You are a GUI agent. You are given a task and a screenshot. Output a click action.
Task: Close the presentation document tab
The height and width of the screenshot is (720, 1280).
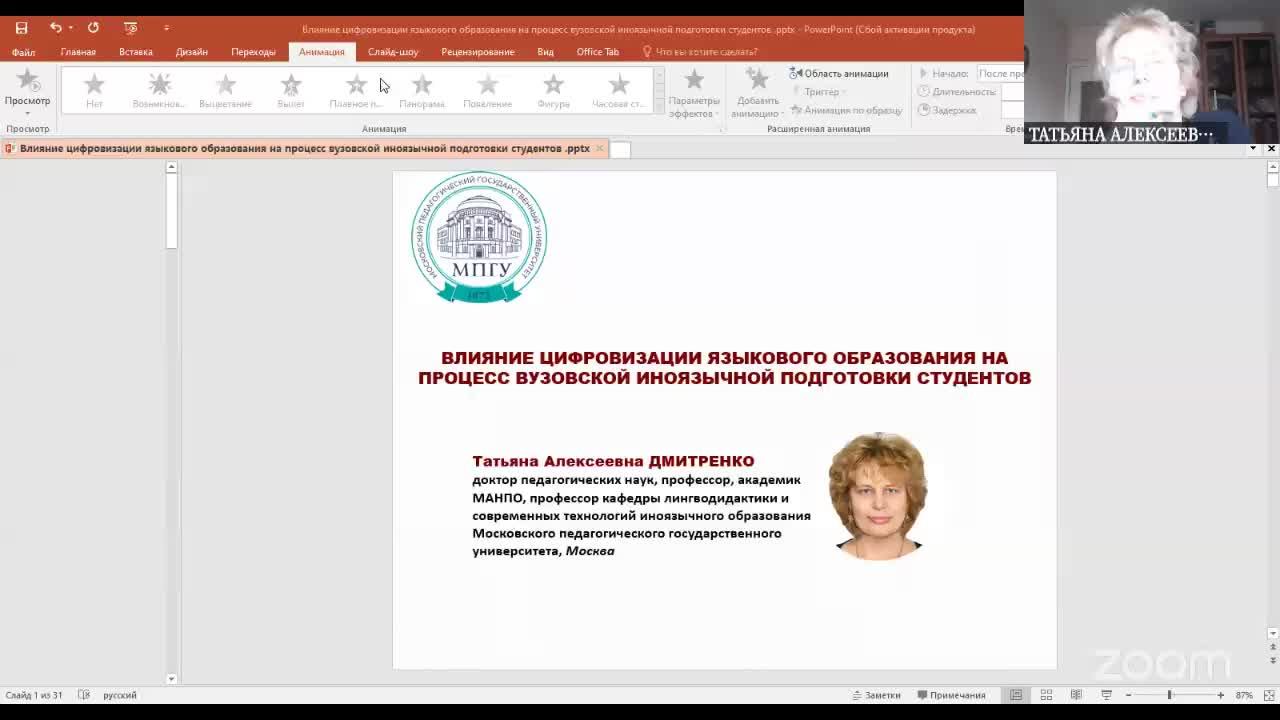point(600,148)
